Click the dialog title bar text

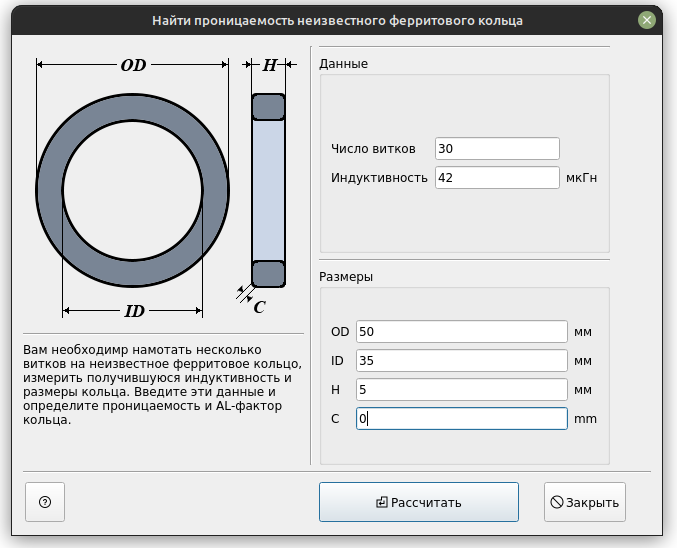point(337,21)
